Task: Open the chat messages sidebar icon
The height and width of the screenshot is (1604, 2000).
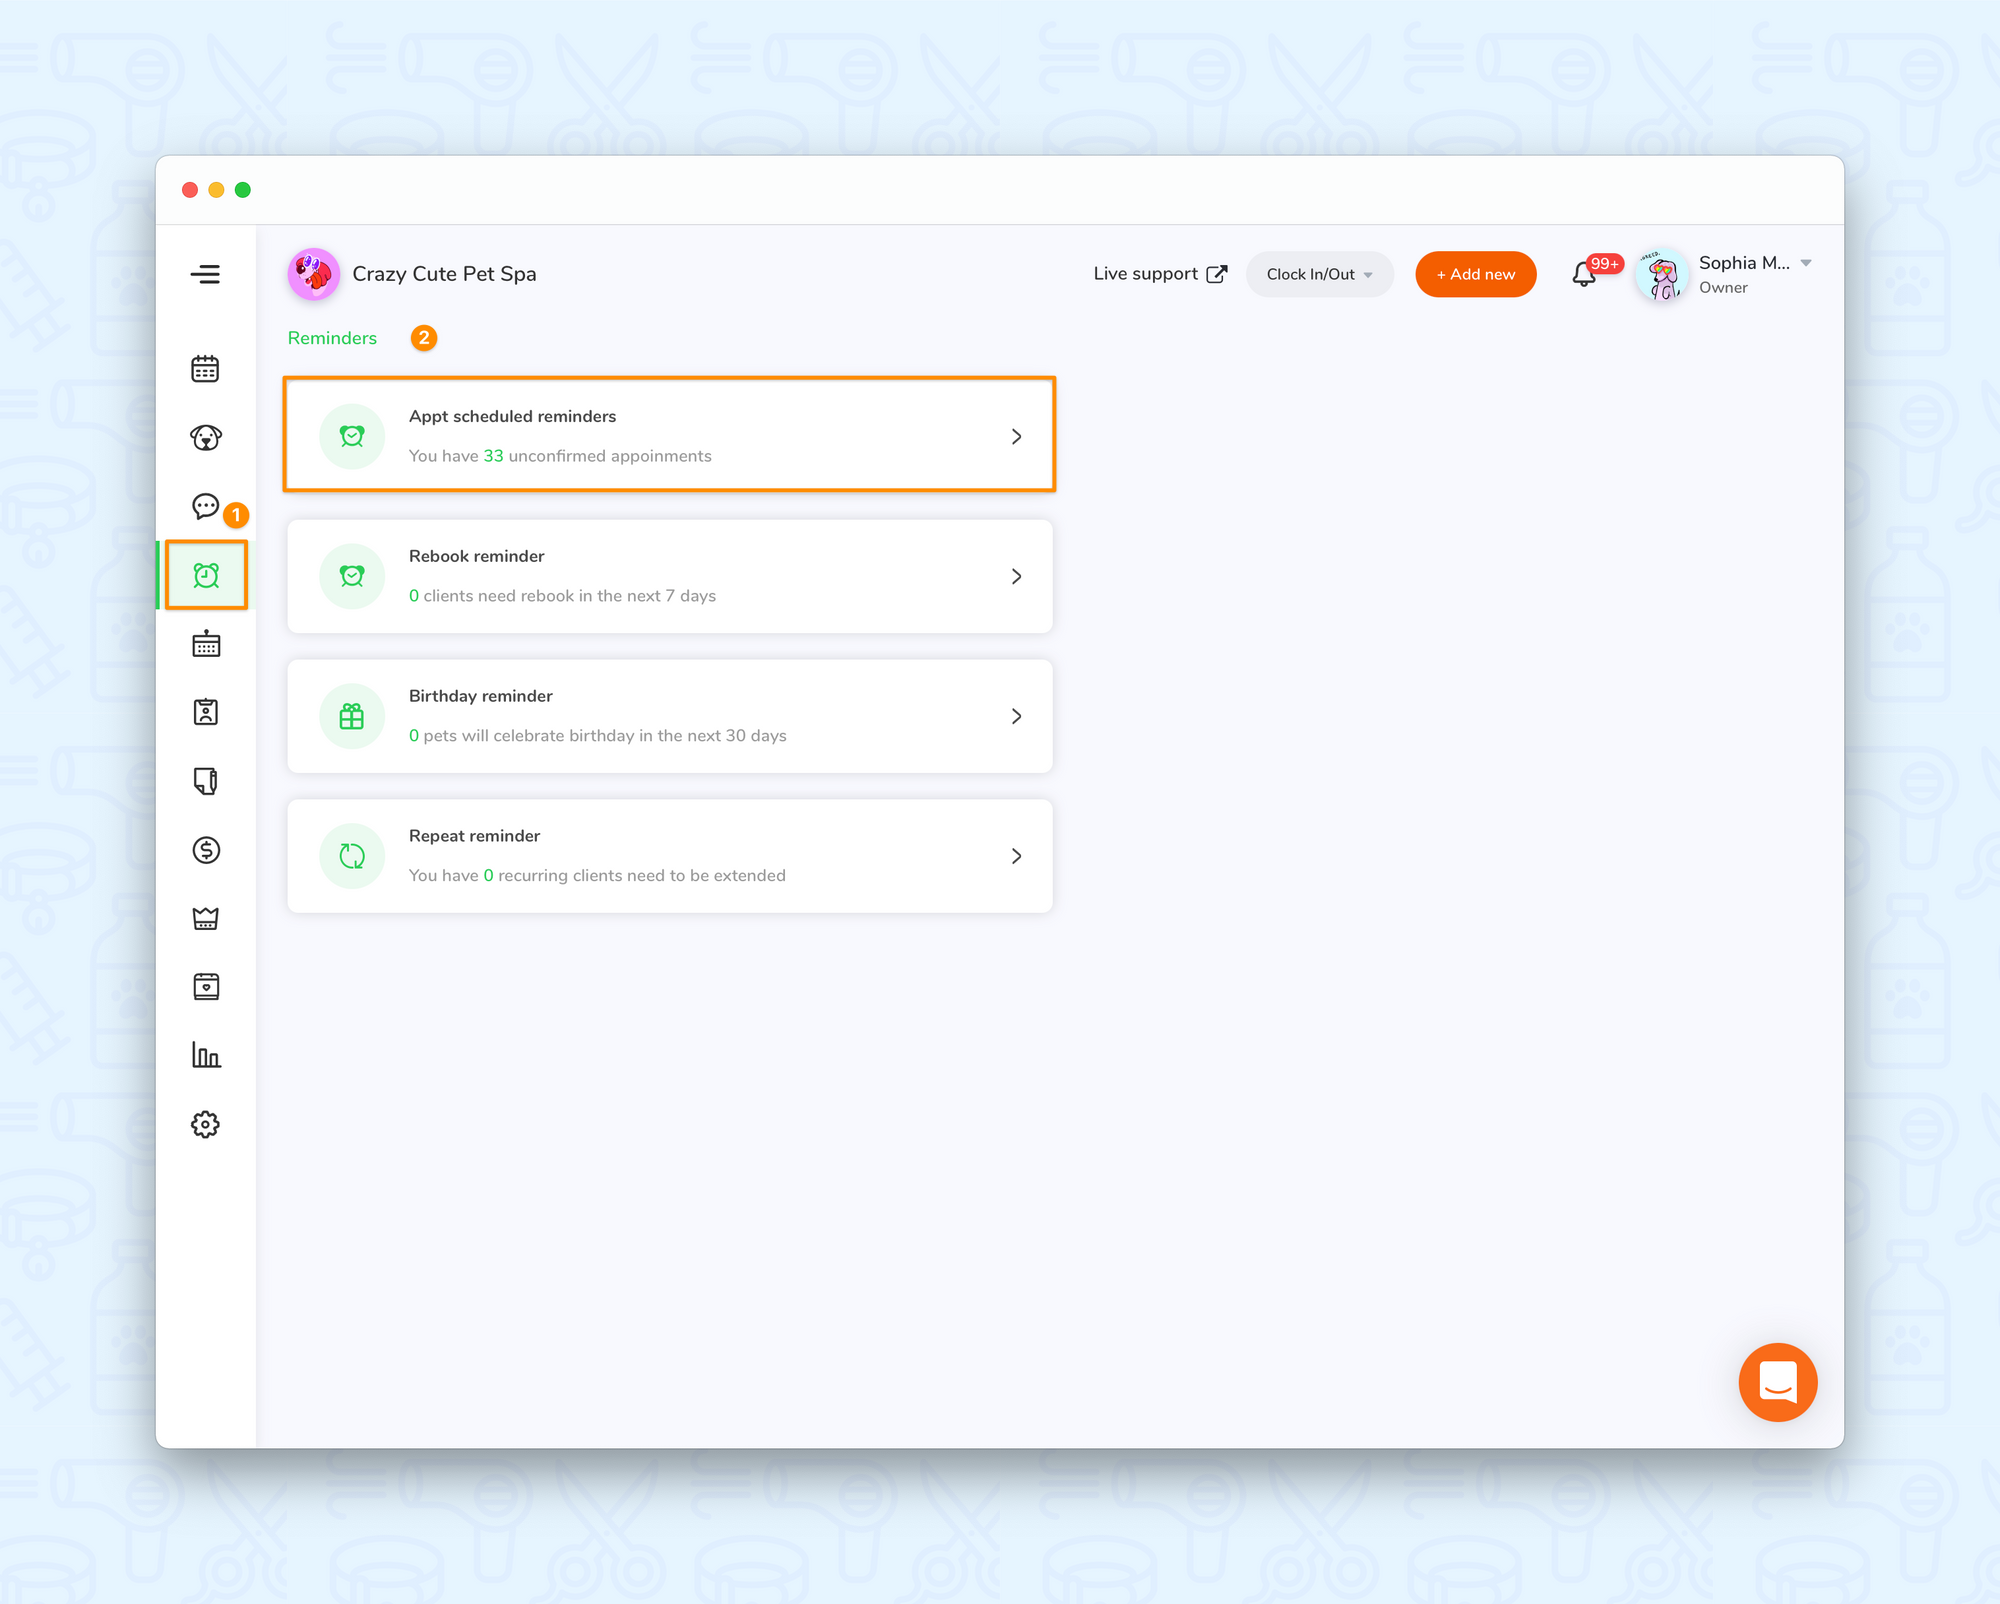Action: pyautogui.click(x=205, y=506)
